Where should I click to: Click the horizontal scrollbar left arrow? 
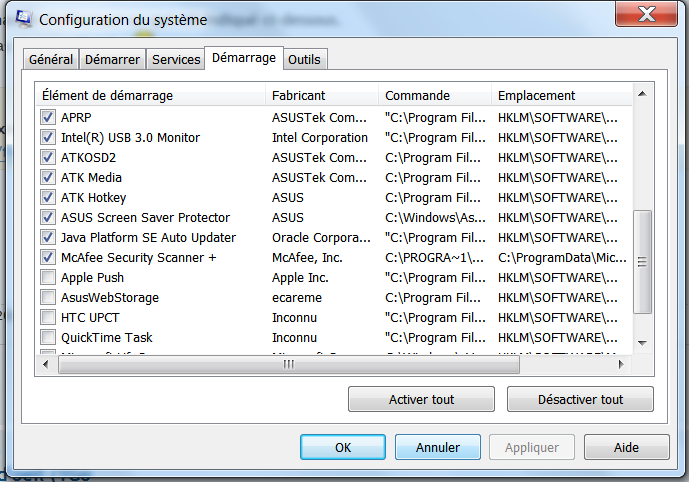tap(46, 364)
